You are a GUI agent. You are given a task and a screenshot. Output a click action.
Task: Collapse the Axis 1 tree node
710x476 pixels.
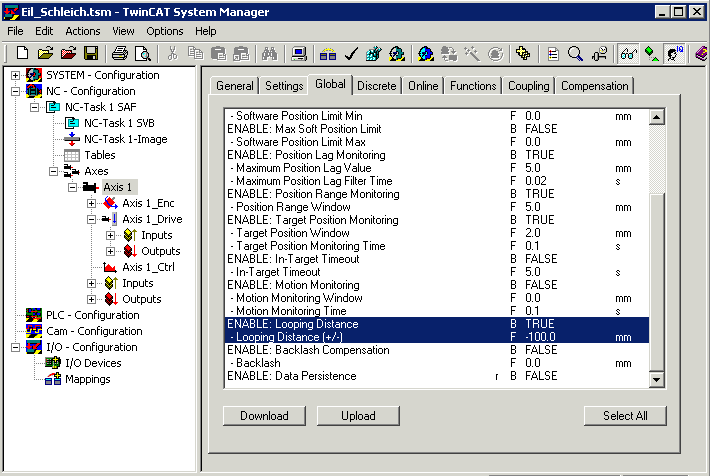pyautogui.click(x=72, y=187)
